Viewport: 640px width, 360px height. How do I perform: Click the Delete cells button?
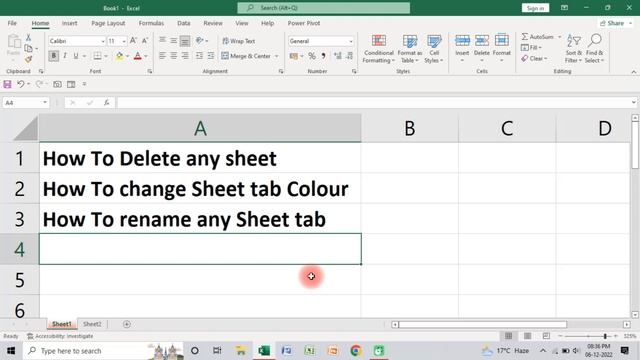482,49
